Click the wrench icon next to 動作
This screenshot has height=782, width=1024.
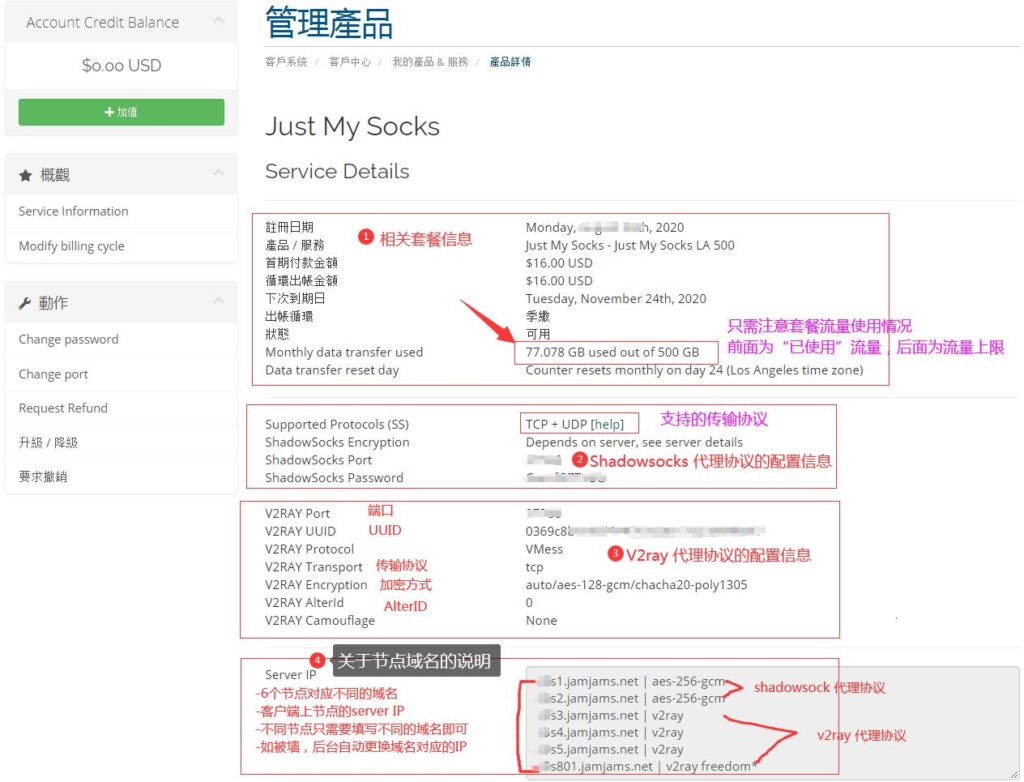(x=25, y=303)
